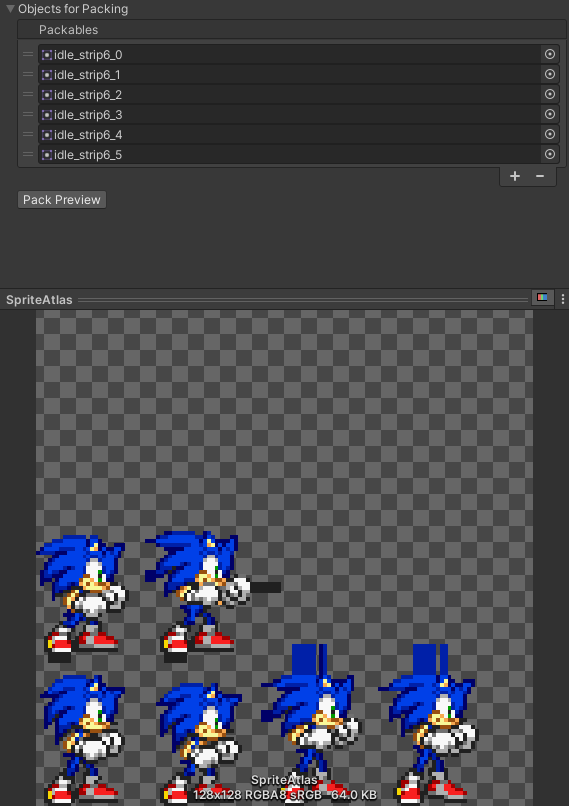Screen dimensions: 569x806
Task: Select the idle_strip6_2 packable field
Action: coord(289,95)
